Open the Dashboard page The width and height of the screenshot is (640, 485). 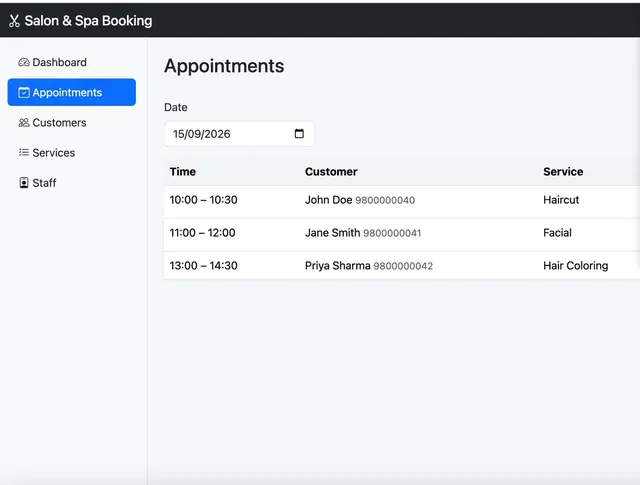click(71, 62)
